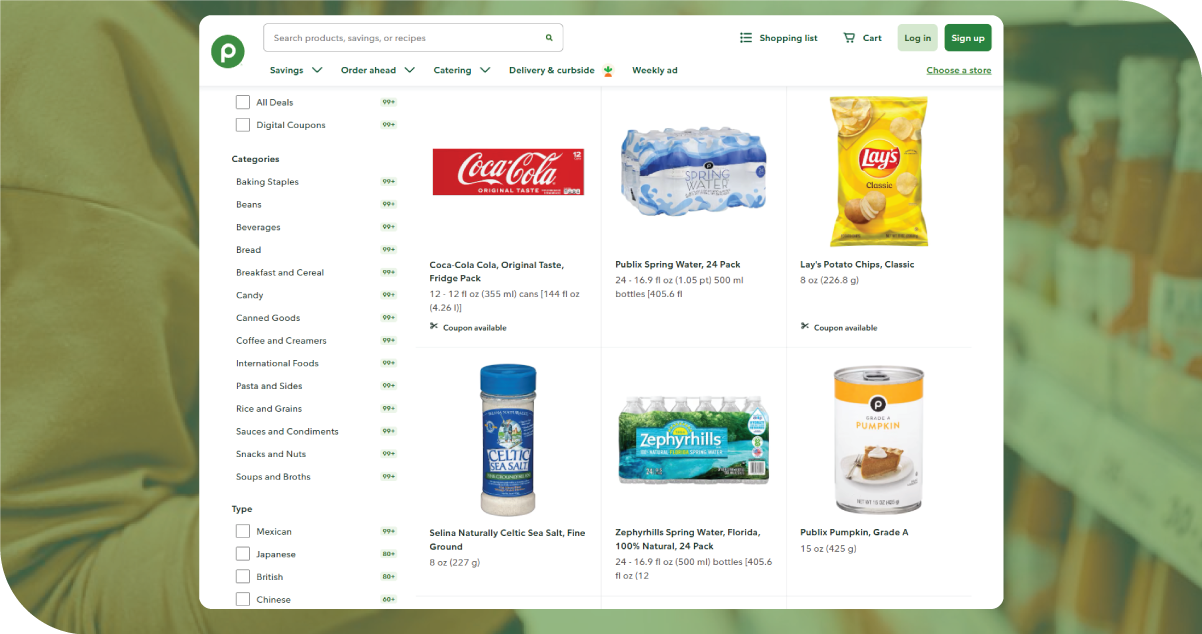The width and height of the screenshot is (1202, 634).
Task: Open the Cart icon
Action: [x=849, y=38]
